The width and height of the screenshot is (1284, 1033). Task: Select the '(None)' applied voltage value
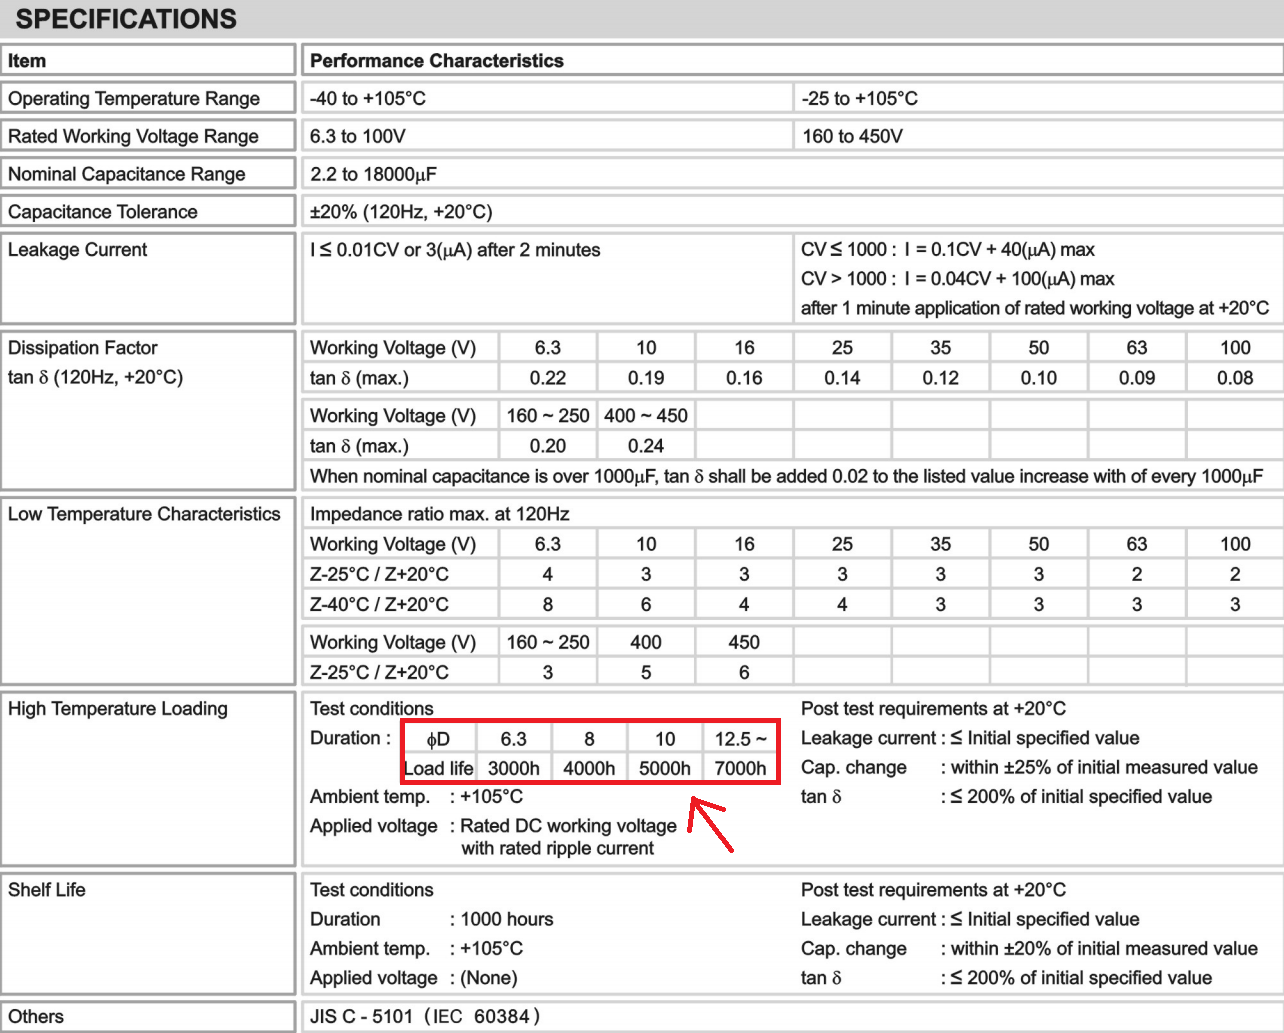(489, 978)
